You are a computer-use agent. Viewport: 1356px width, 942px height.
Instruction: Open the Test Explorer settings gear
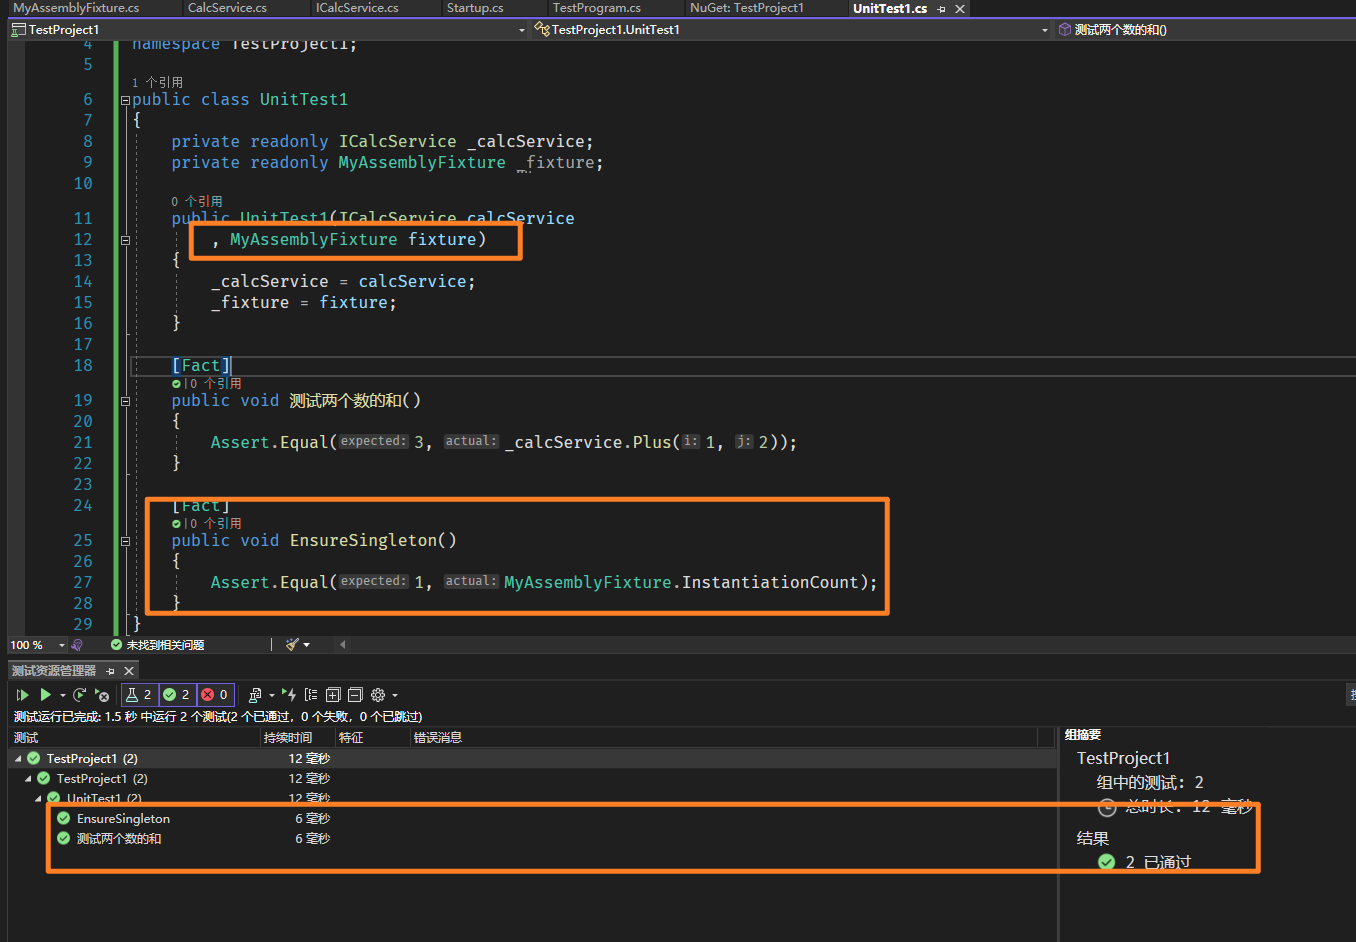pos(378,695)
